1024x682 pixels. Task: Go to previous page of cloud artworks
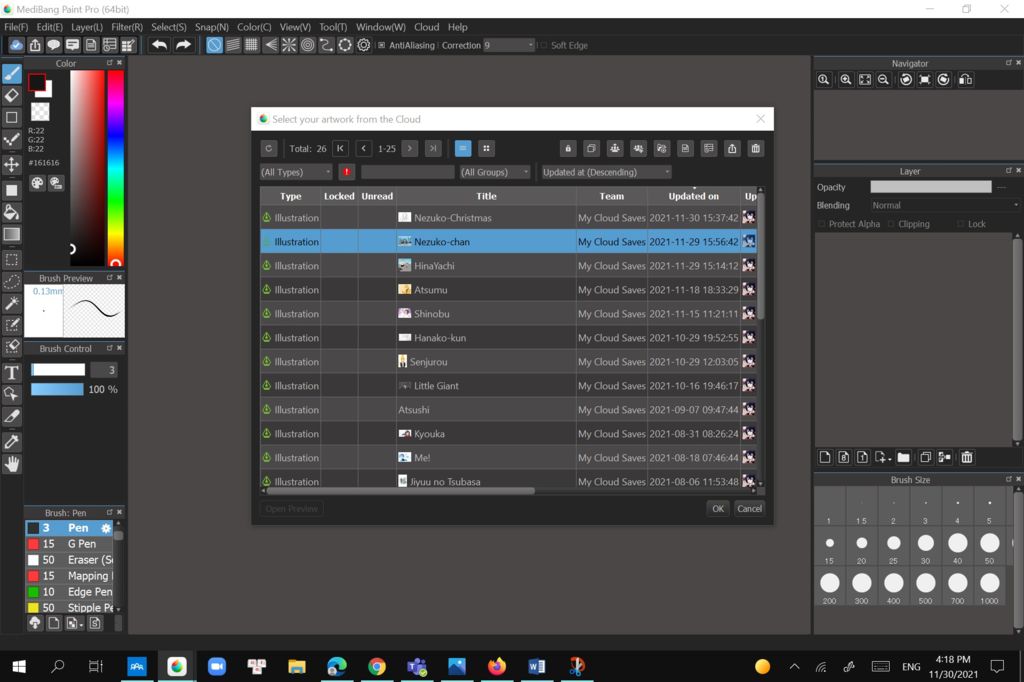click(x=364, y=148)
